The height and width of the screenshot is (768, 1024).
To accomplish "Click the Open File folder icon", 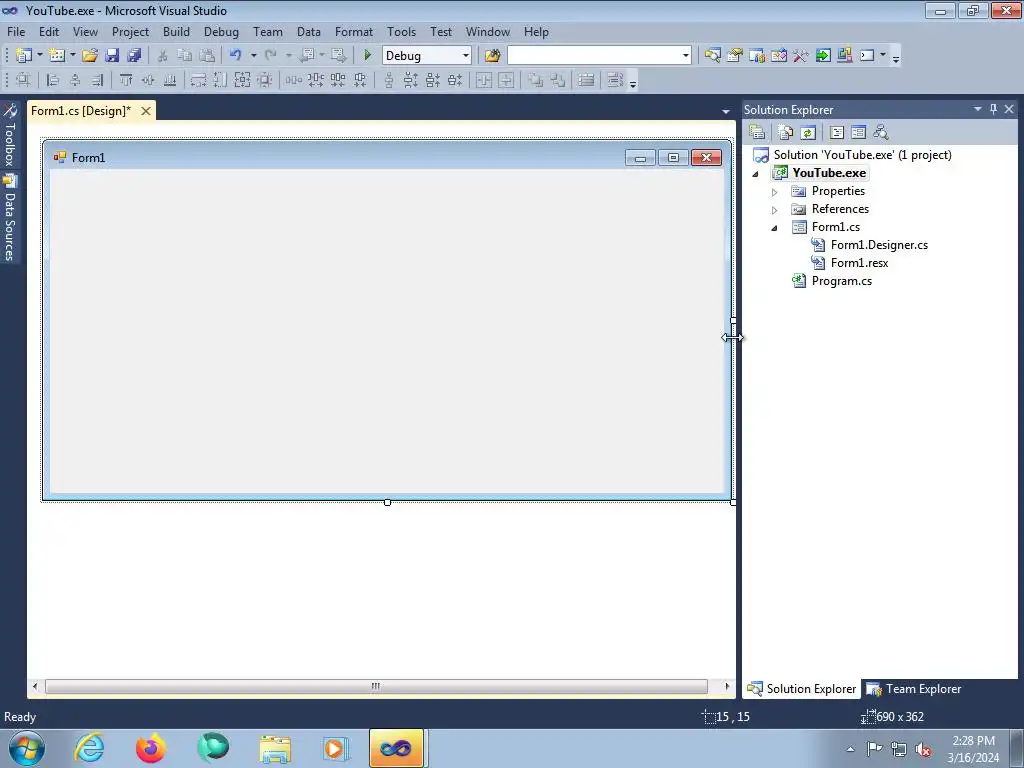I will 90,56.
